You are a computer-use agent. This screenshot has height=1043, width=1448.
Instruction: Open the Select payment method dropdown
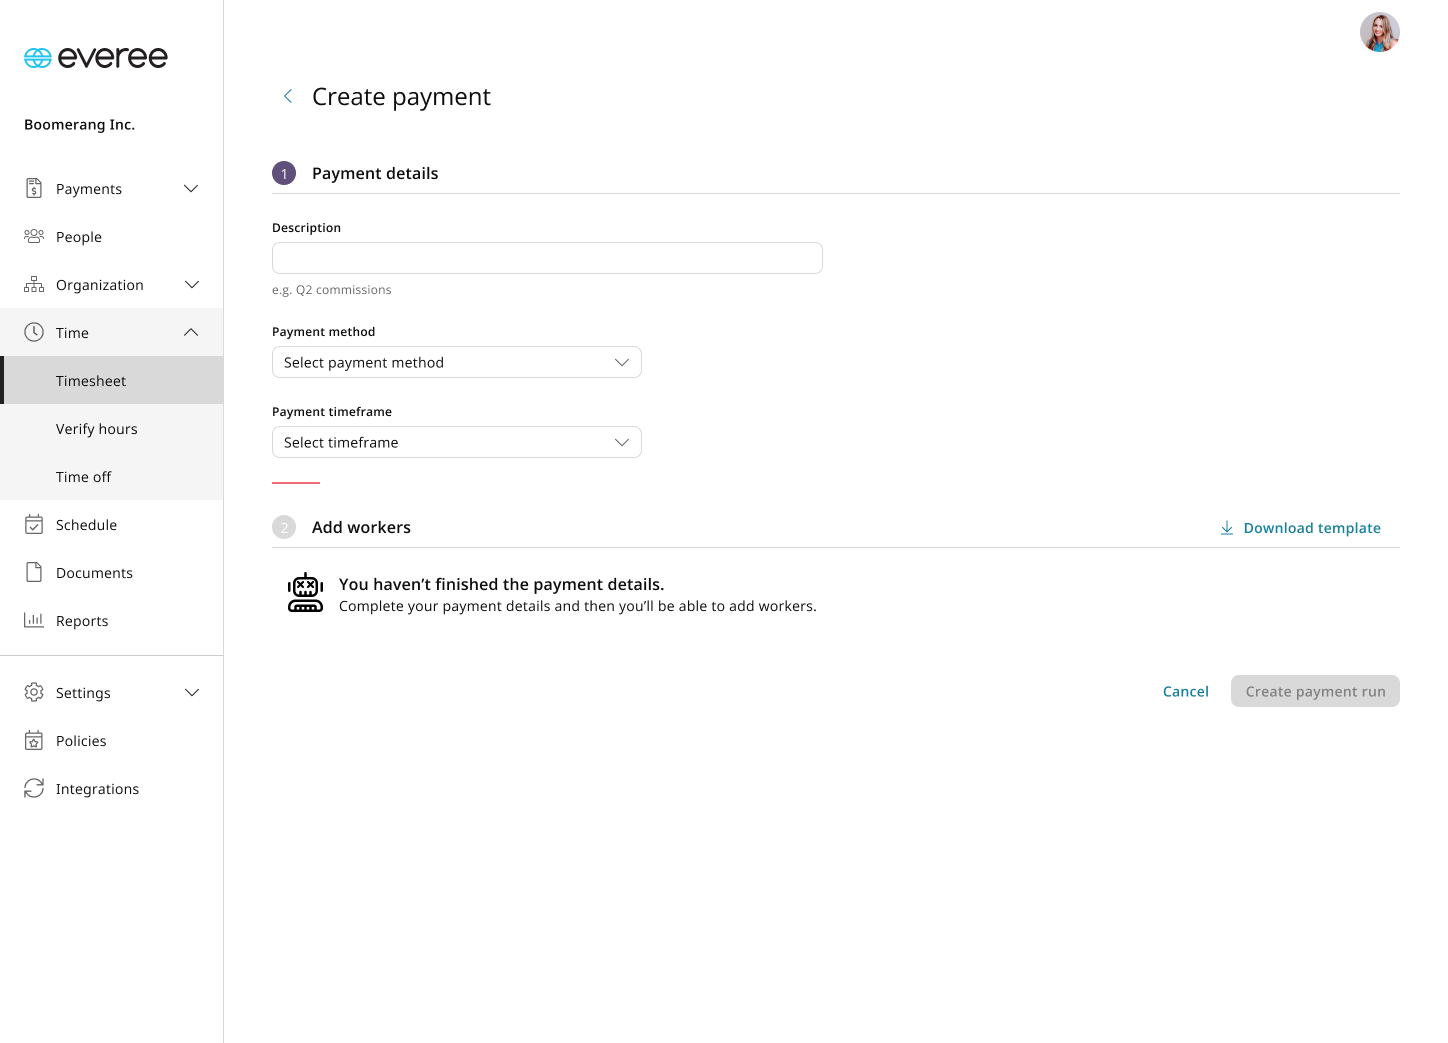coord(457,362)
